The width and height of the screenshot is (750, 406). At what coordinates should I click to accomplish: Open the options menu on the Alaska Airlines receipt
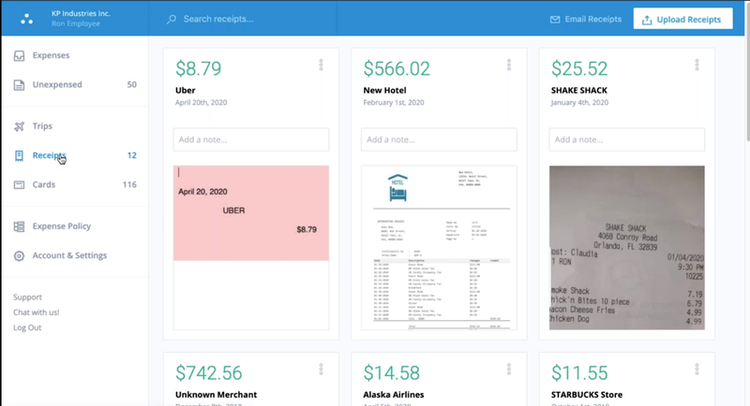pos(509,369)
